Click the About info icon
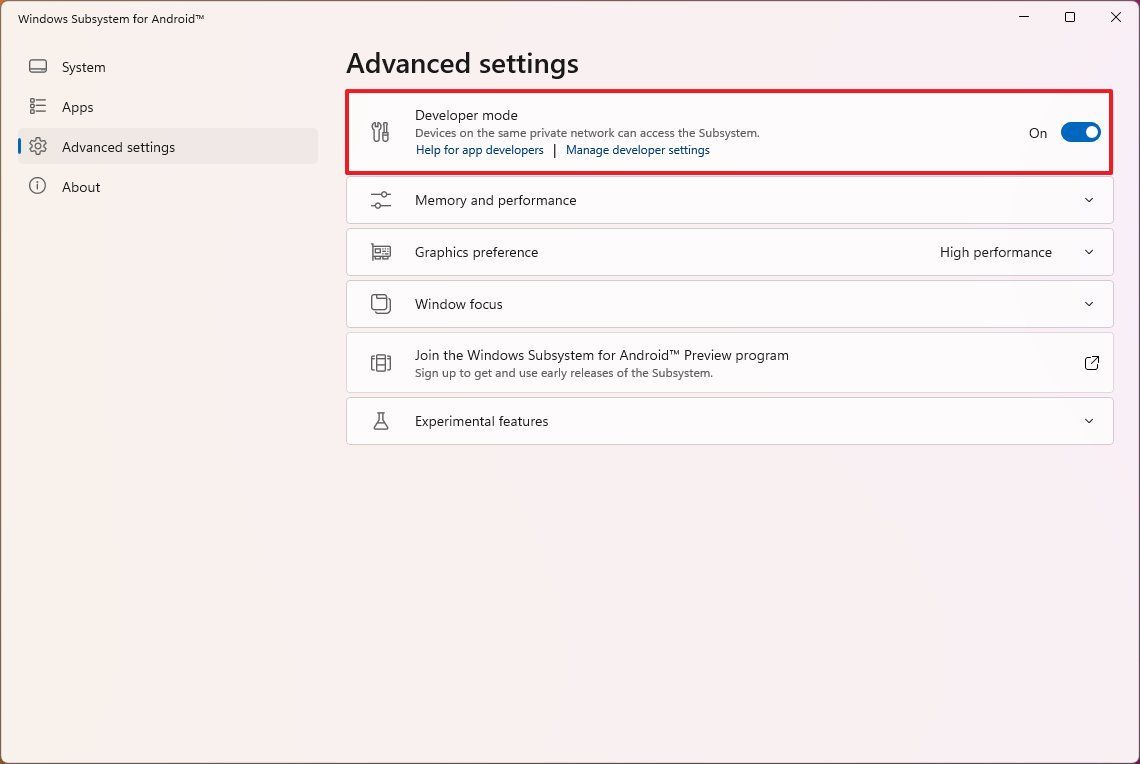1140x764 pixels. pos(37,186)
